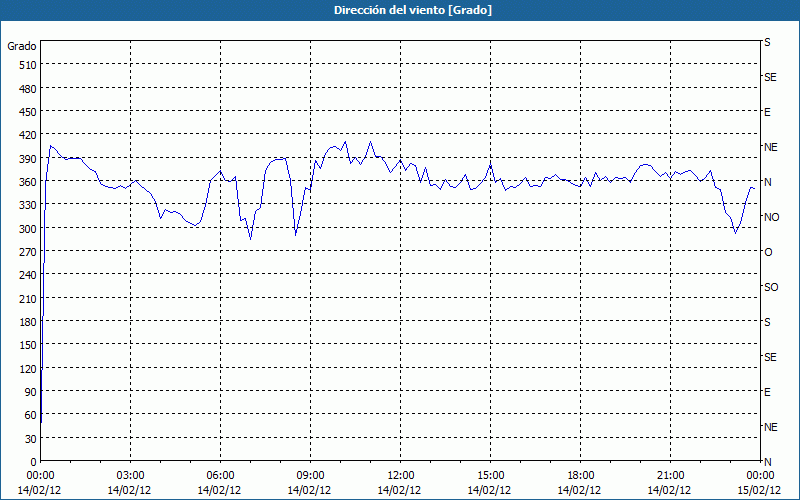Click the 420 left axis label
This screenshot has height=500, width=800.
[x=28, y=136]
